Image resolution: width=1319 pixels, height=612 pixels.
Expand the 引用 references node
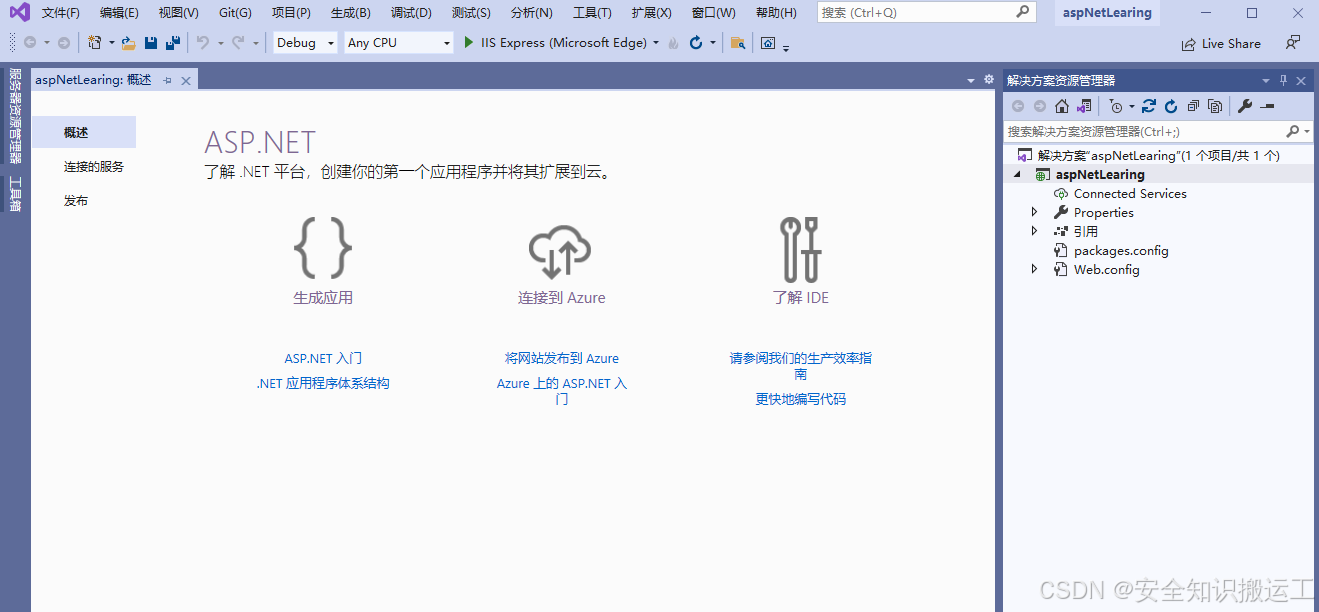pyautogui.click(x=1034, y=231)
